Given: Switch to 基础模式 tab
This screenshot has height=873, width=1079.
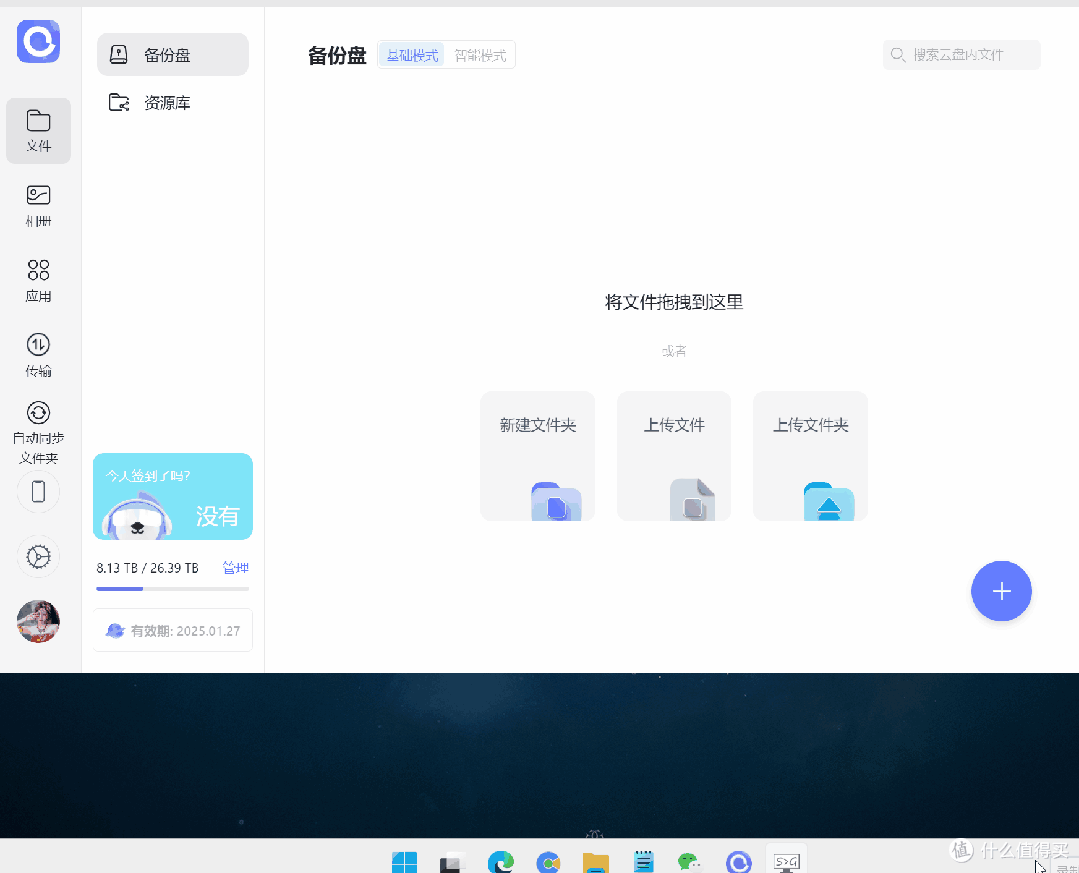Looking at the screenshot, I should [412, 55].
